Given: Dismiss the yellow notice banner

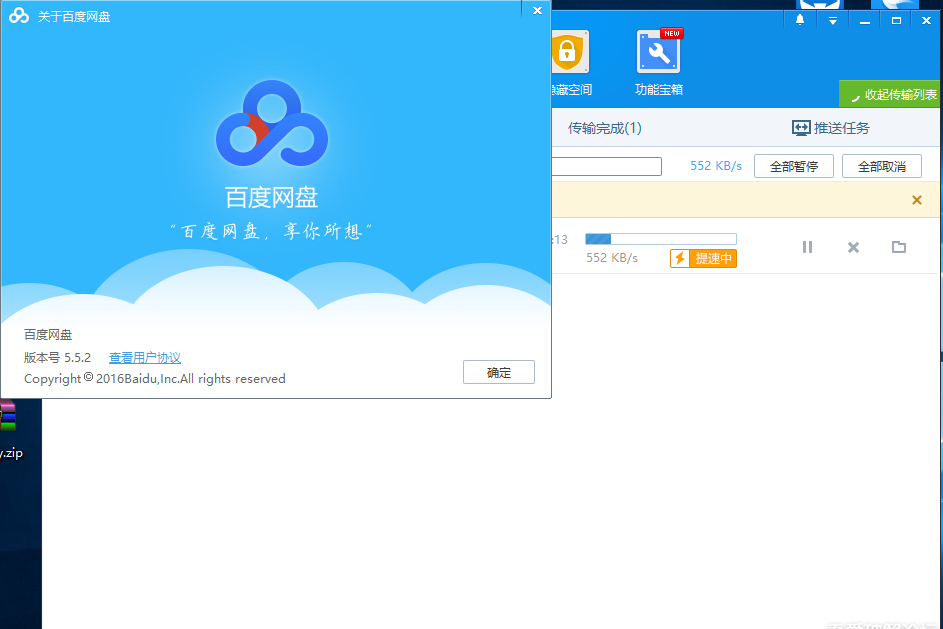Looking at the screenshot, I should 917,200.
